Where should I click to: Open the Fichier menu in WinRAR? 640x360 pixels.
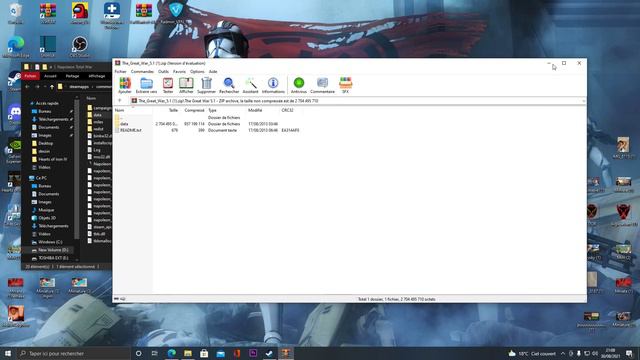[x=120, y=71]
